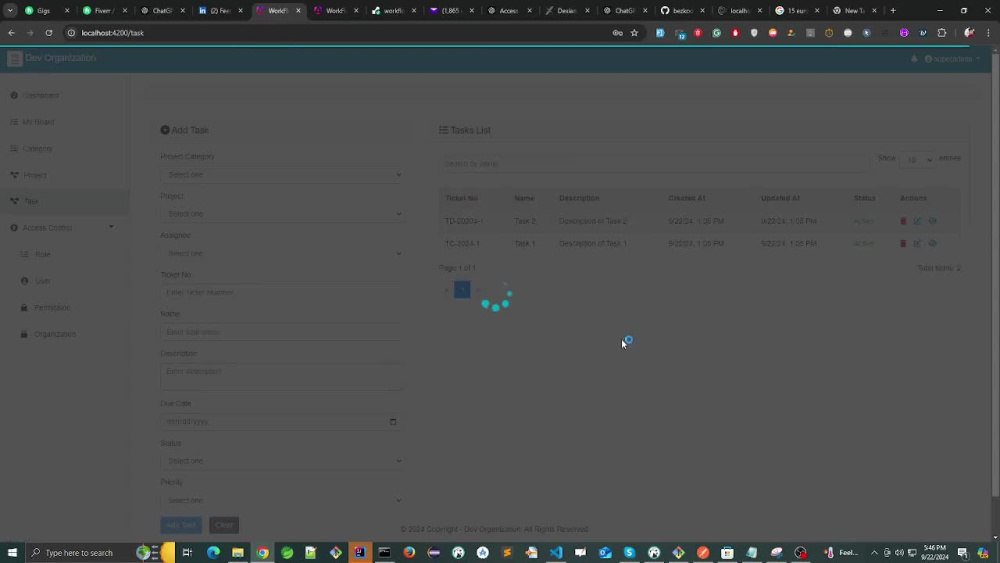Viewport: 1000px width, 563px height.
Task: Click the Created At column header
Action: coord(687,198)
